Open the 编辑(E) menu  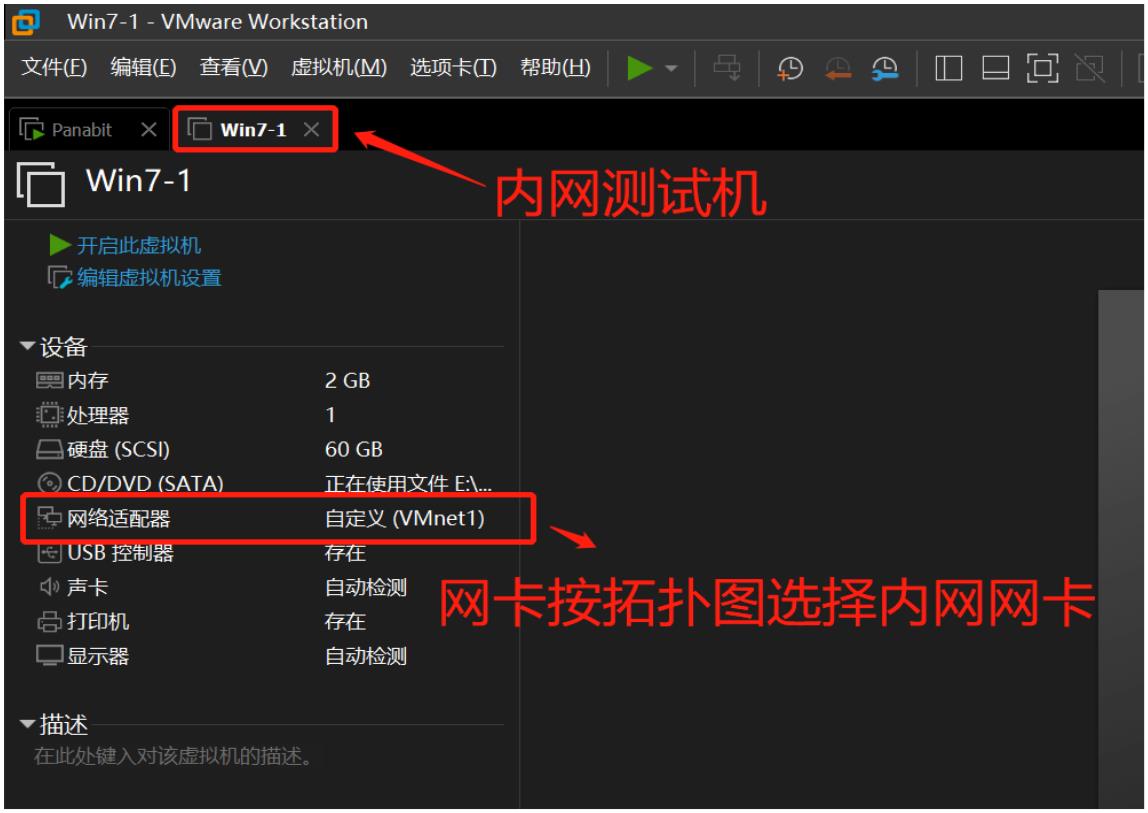point(144,67)
